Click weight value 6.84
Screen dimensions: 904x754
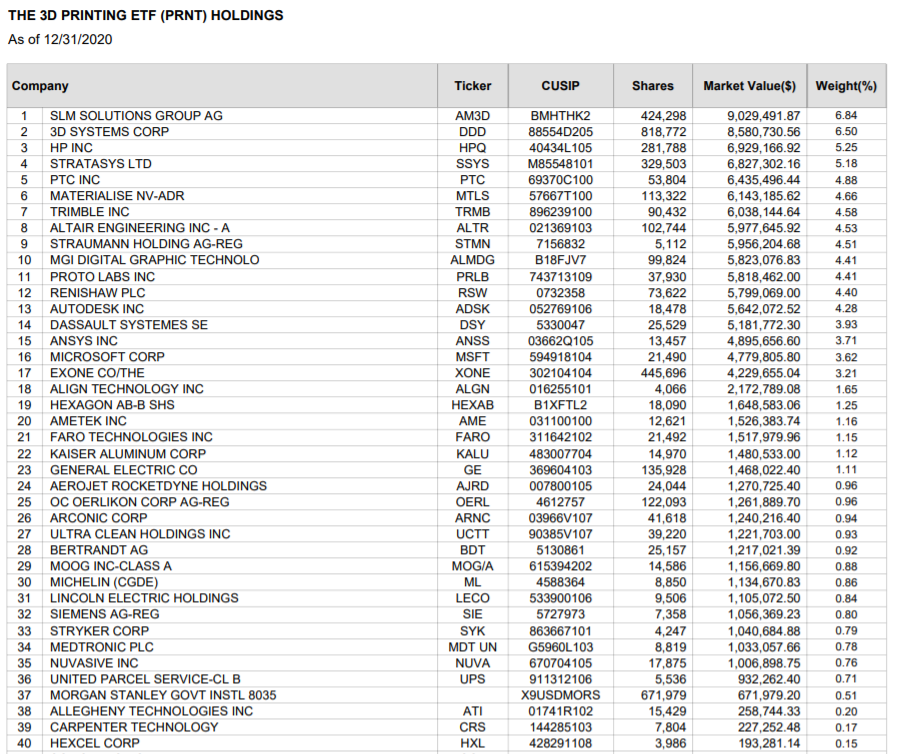click(x=846, y=116)
